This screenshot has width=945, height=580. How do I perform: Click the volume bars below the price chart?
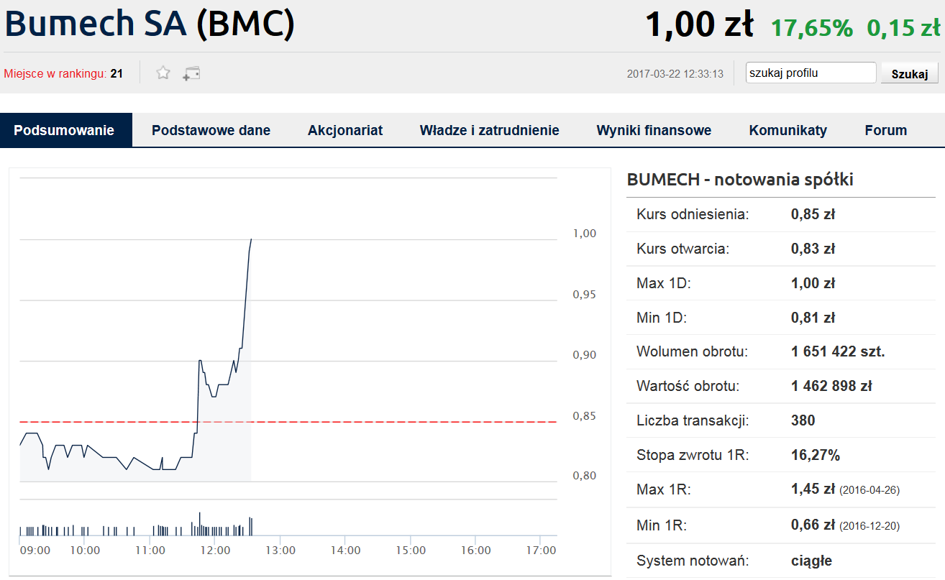[136, 526]
